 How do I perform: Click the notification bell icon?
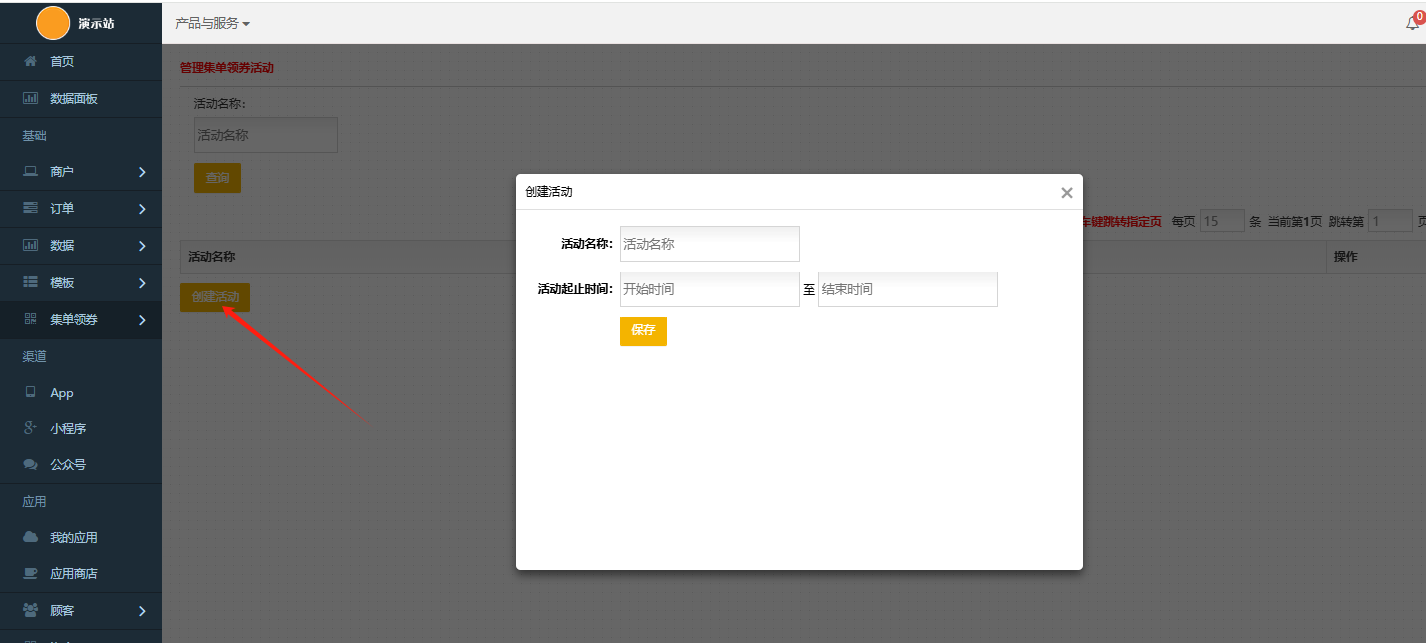click(1412, 23)
